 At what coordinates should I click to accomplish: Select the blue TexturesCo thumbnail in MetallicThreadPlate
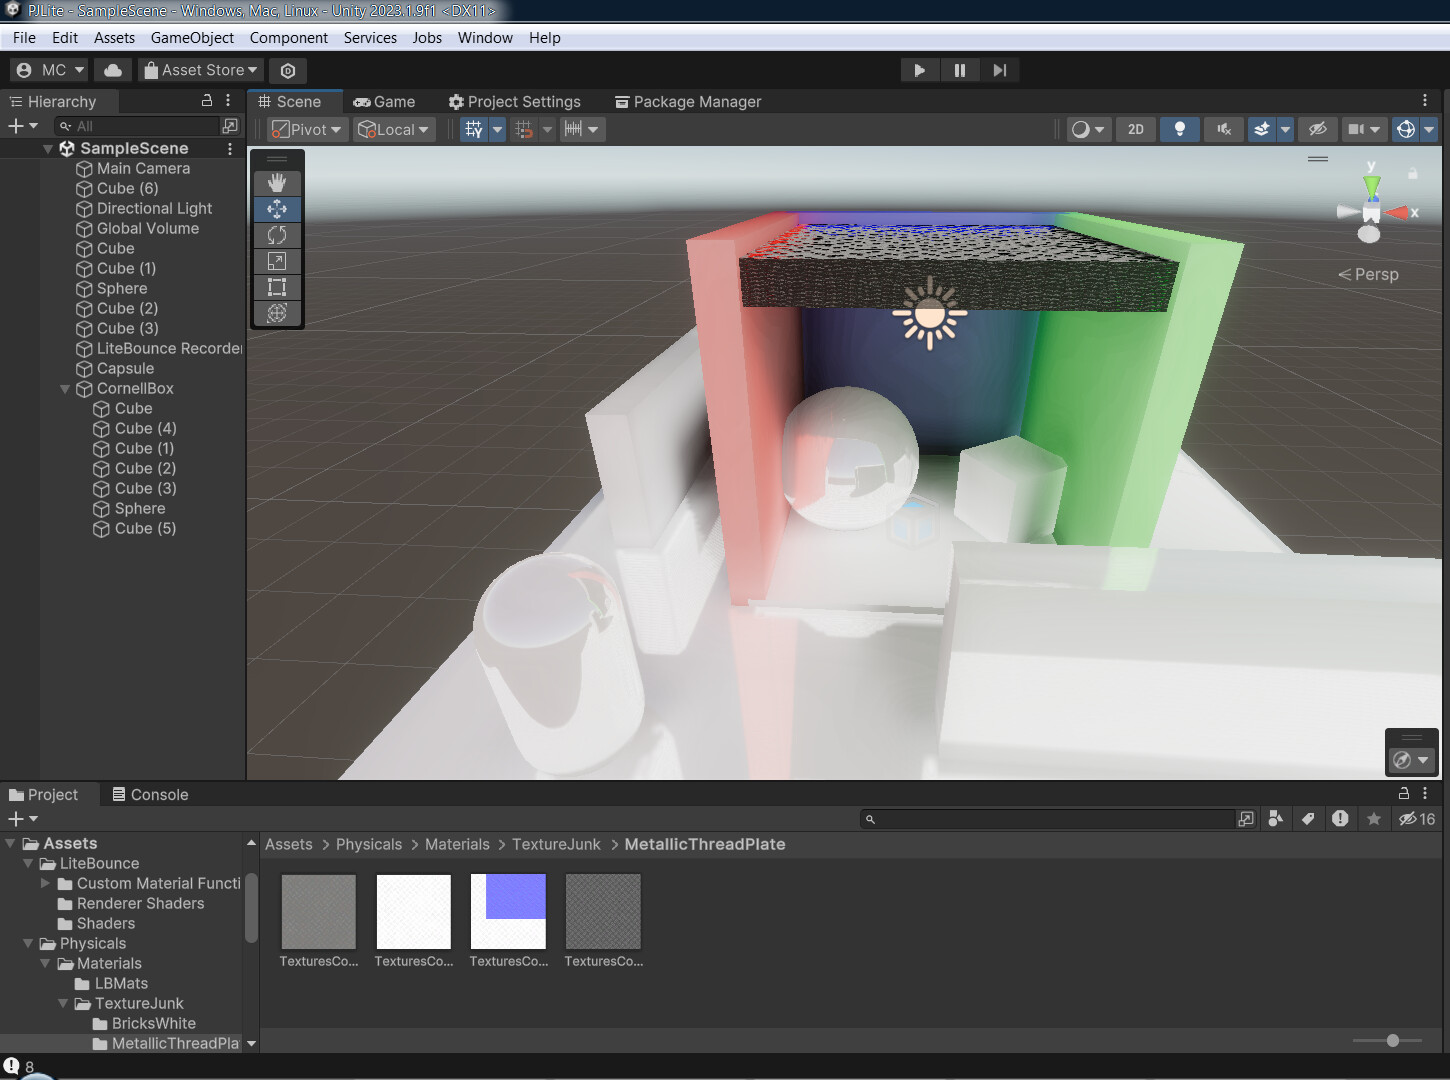[x=508, y=910]
